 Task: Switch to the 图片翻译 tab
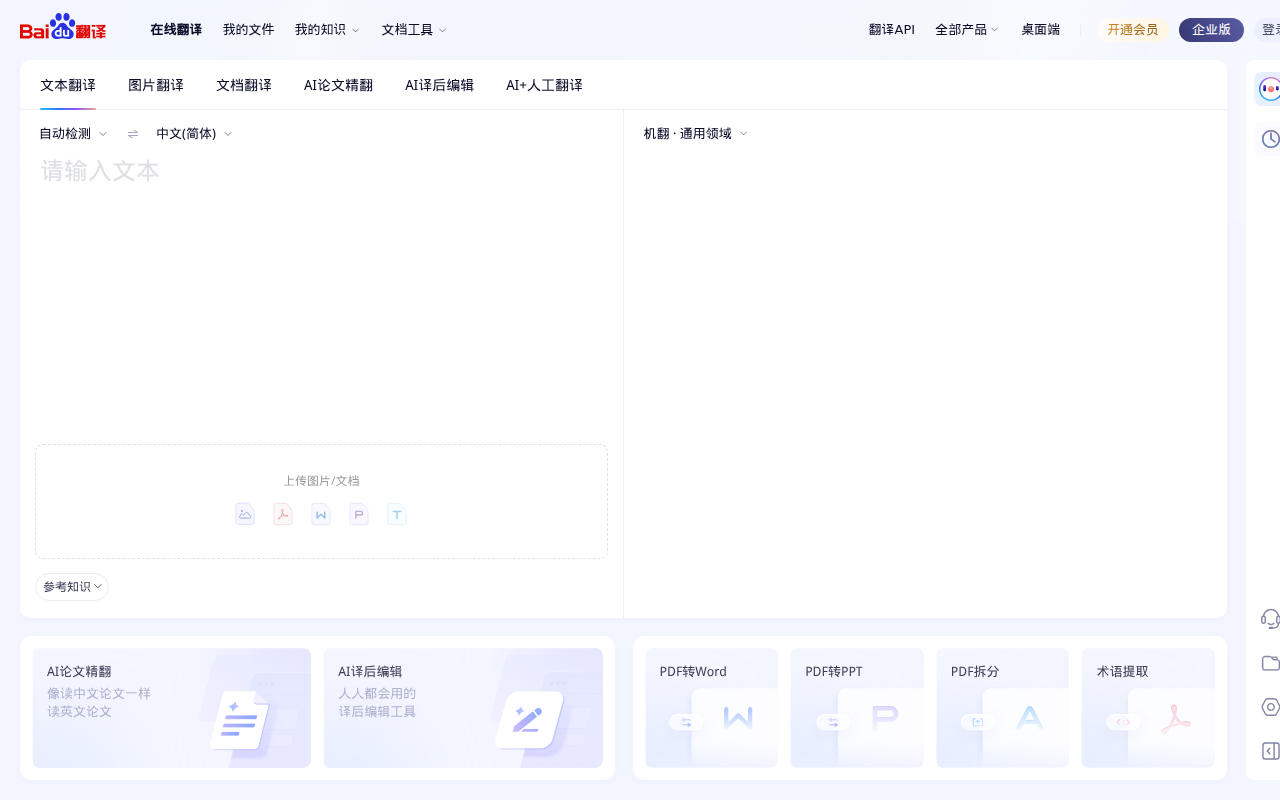coord(156,85)
